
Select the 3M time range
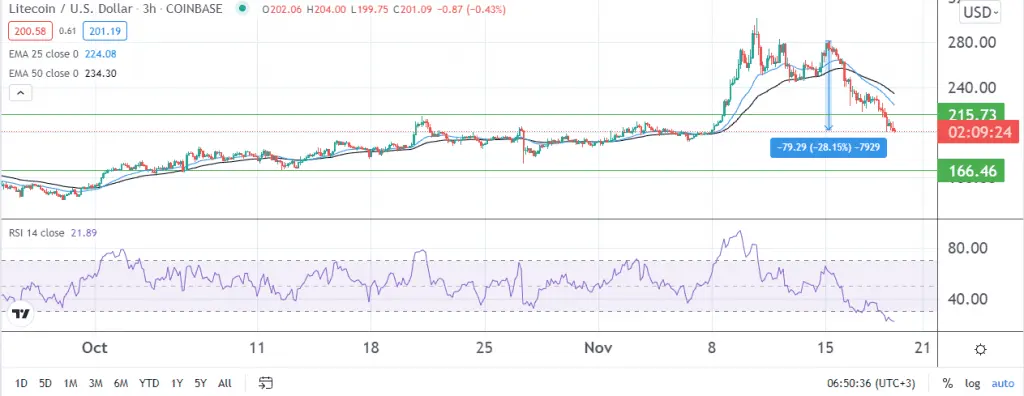coord(96,384)
